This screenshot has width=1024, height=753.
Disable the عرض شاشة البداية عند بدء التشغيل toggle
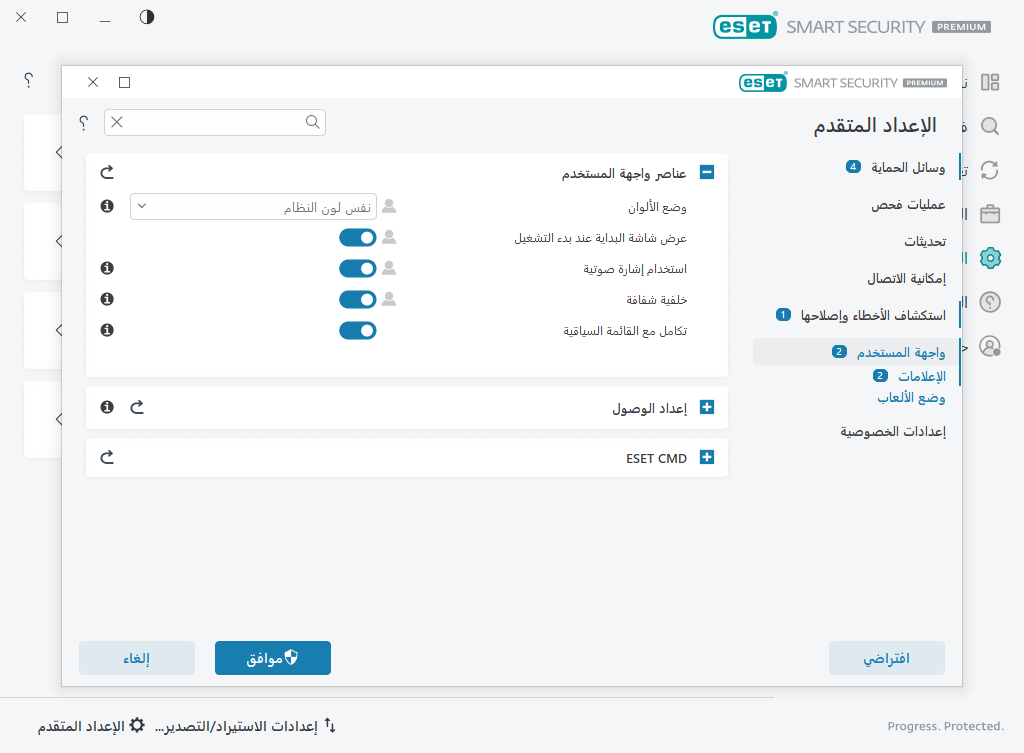[357, 237]
